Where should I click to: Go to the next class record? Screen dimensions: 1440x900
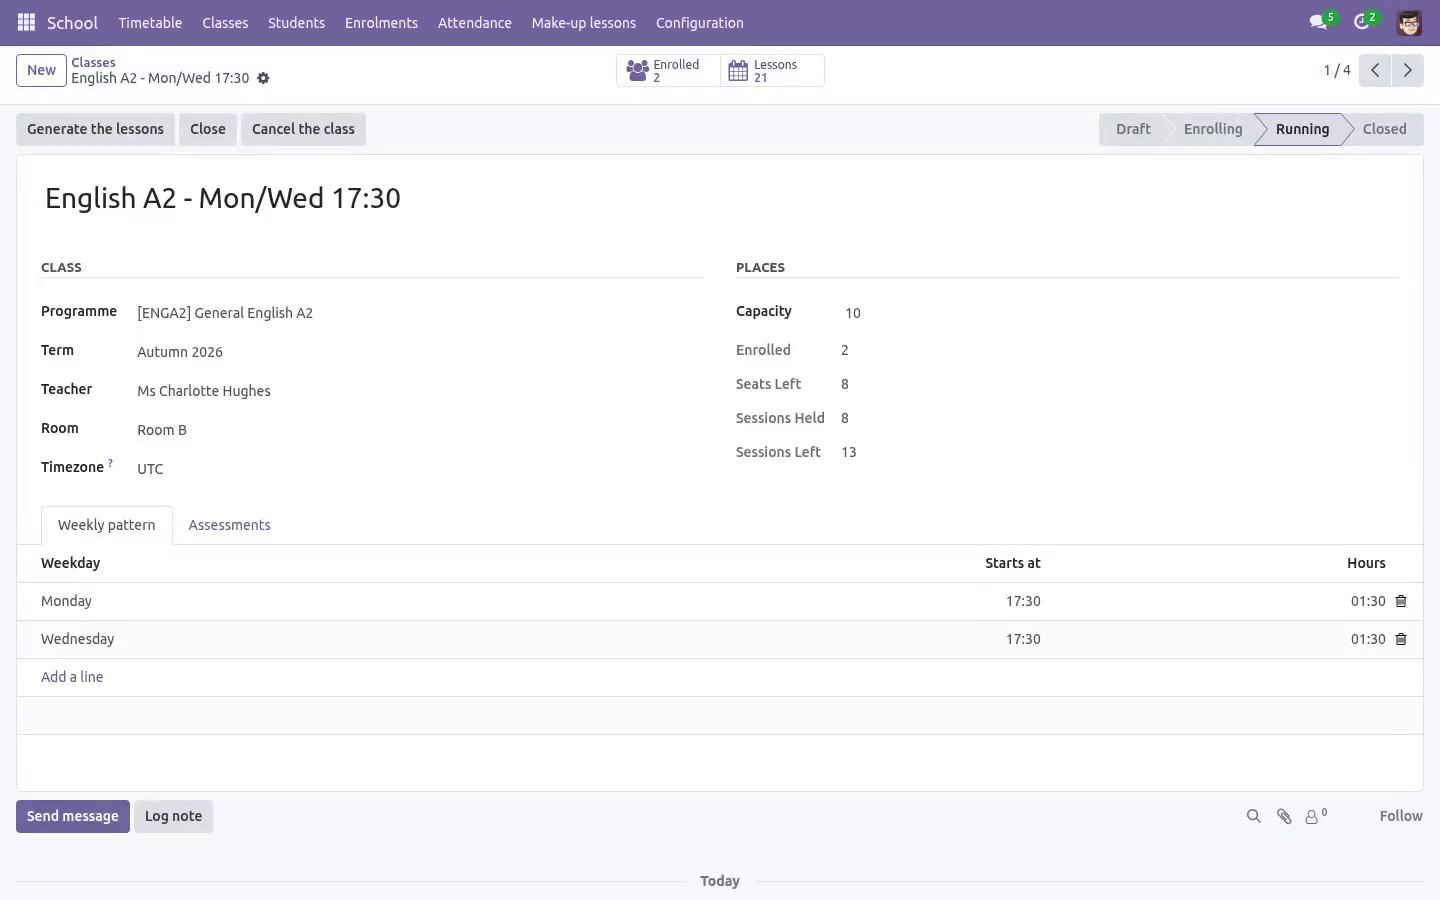(1407, 70)
